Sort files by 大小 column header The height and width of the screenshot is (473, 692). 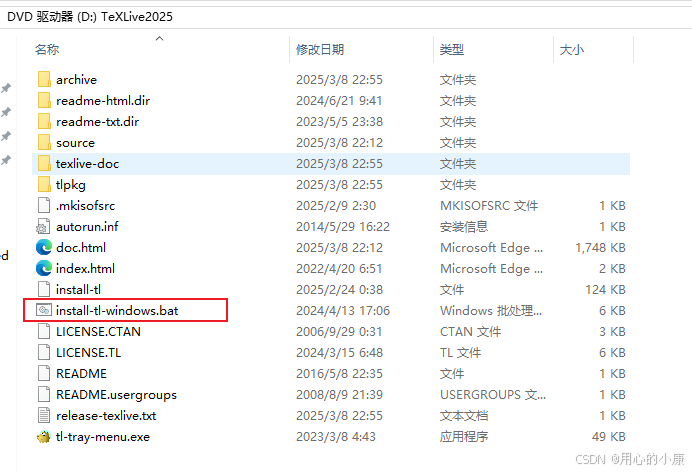(x=572, y=49)
